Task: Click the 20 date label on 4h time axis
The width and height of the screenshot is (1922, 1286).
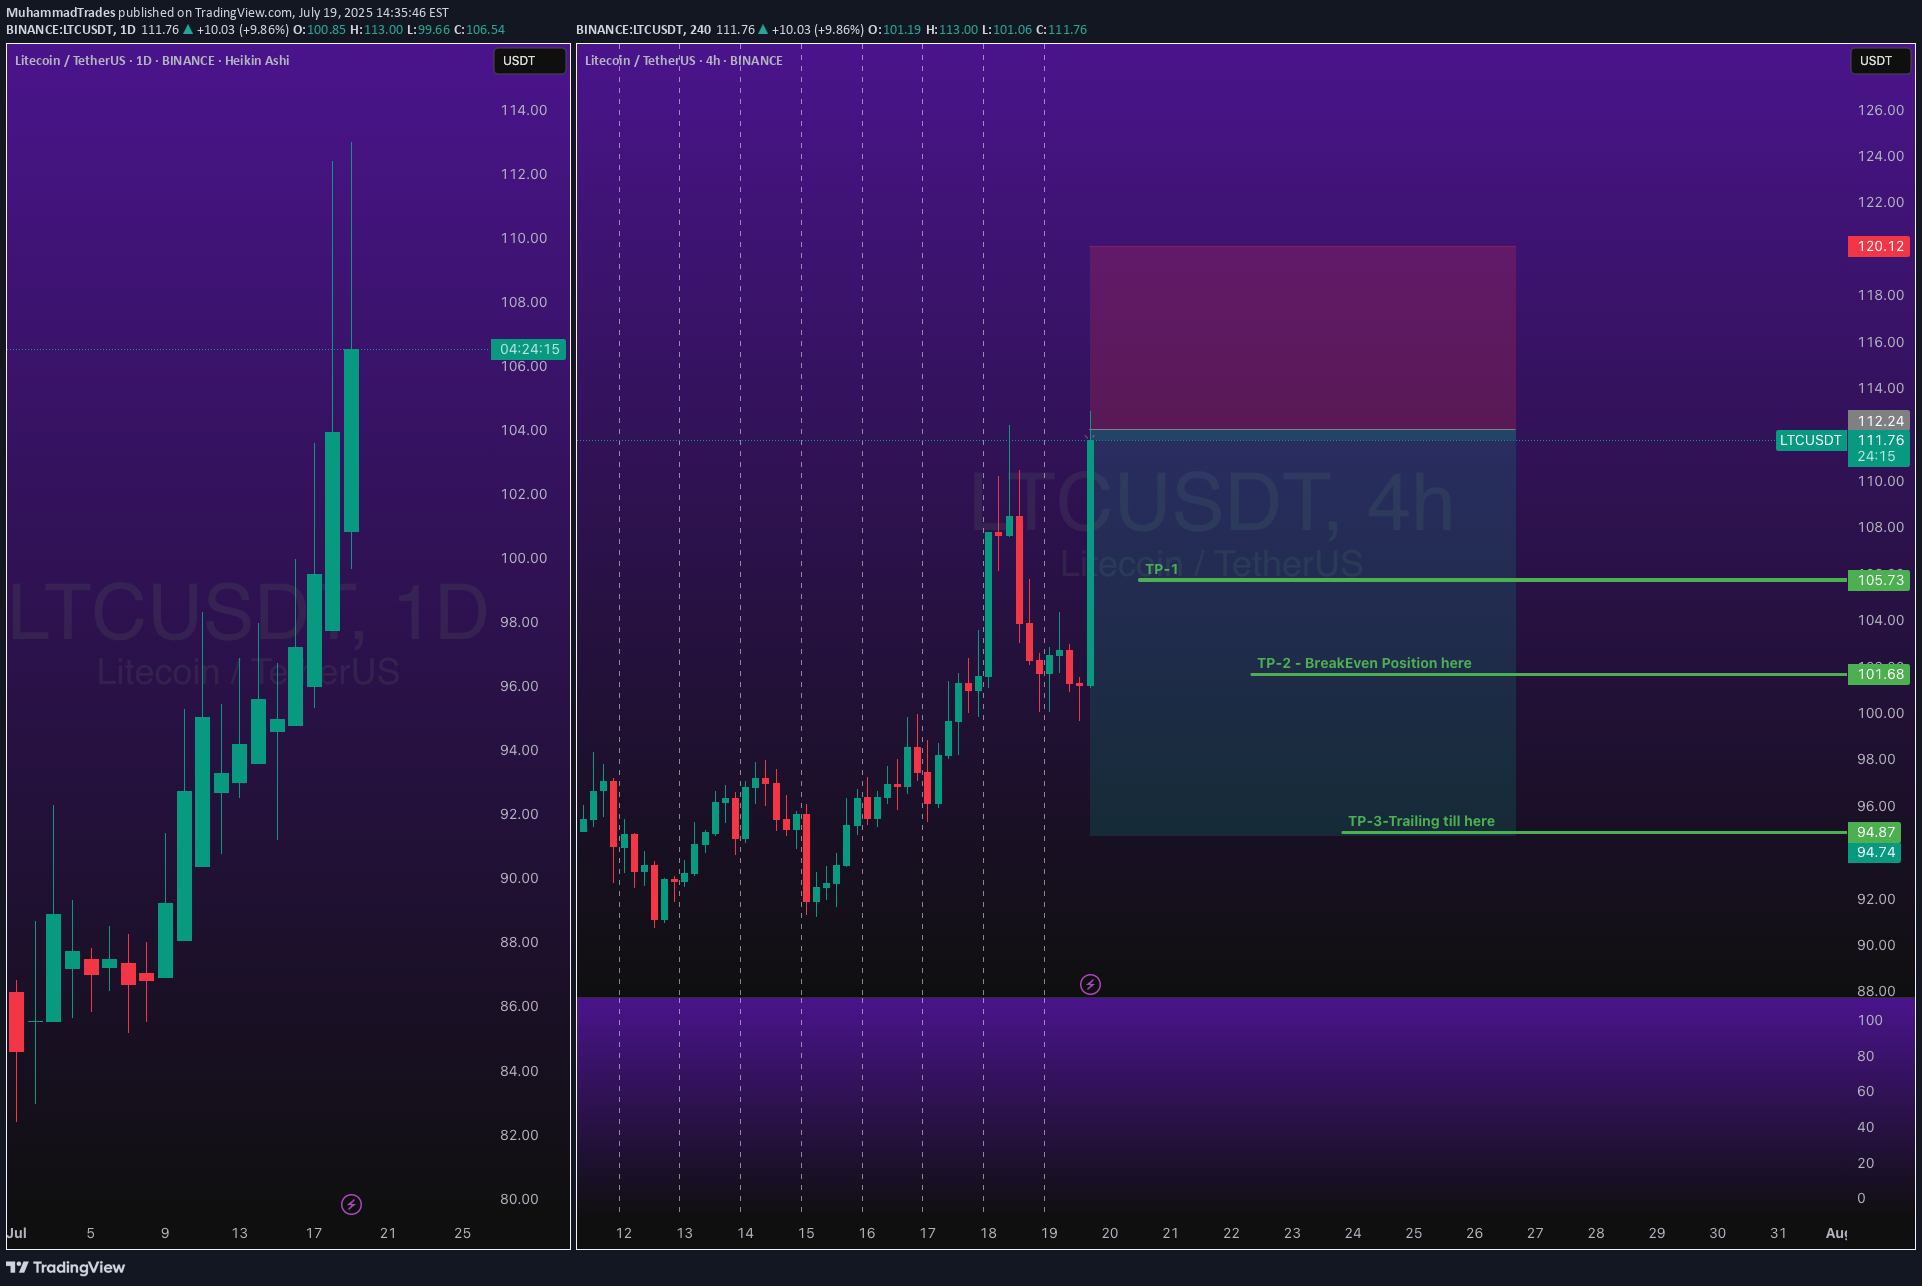Action: click(1110, 1233)
